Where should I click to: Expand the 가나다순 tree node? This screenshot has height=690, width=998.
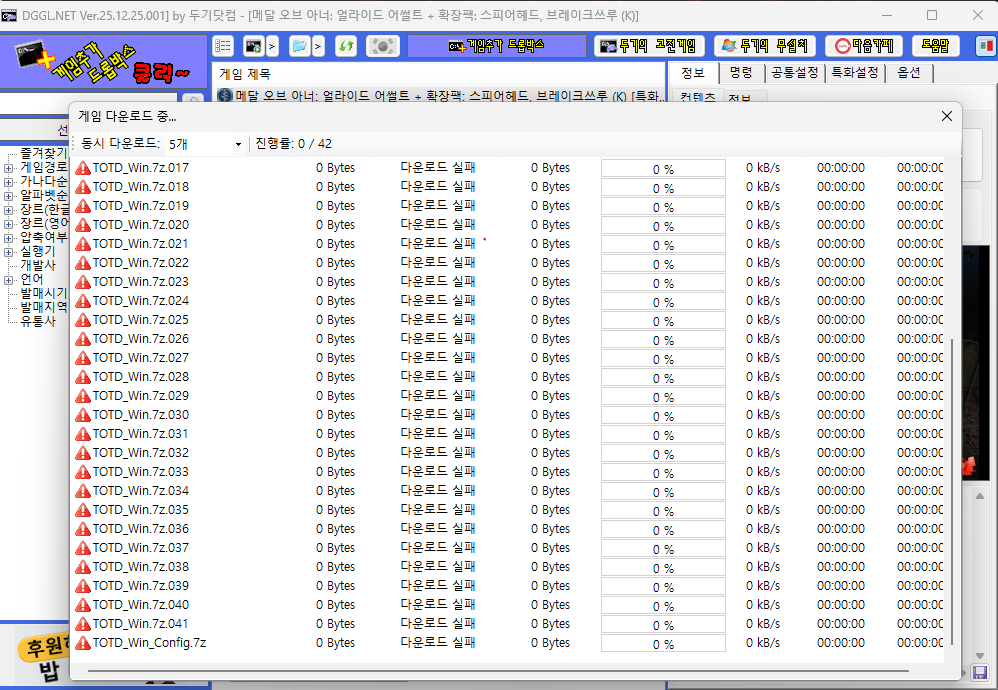point(8,182)
